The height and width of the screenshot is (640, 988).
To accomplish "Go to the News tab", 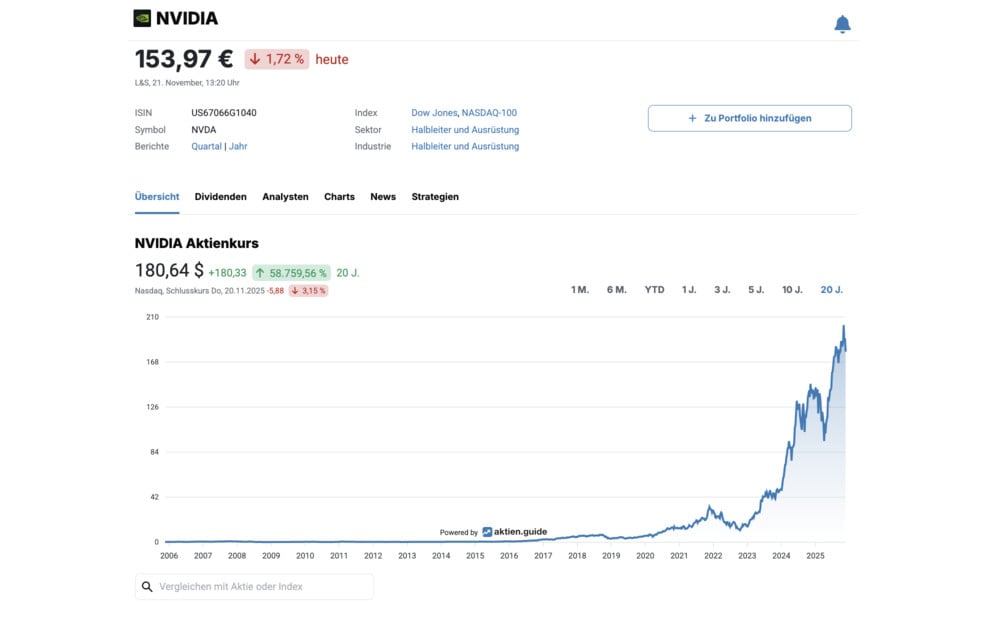I will (x=383, y=197).
